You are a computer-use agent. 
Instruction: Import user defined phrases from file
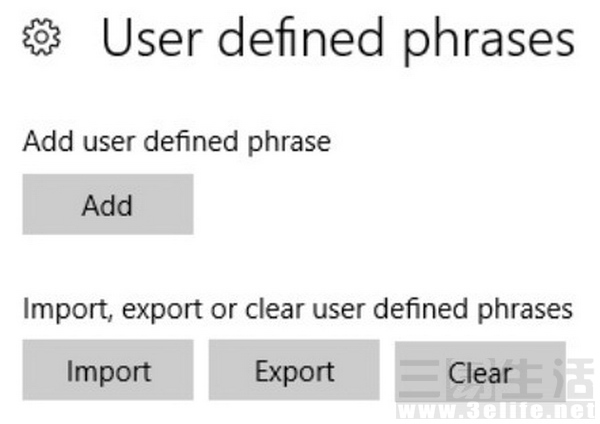pos(108,372)
